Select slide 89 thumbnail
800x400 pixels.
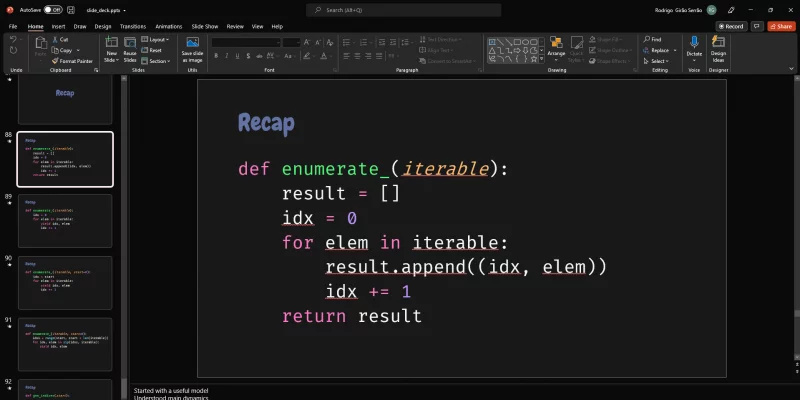coord(65,220)
